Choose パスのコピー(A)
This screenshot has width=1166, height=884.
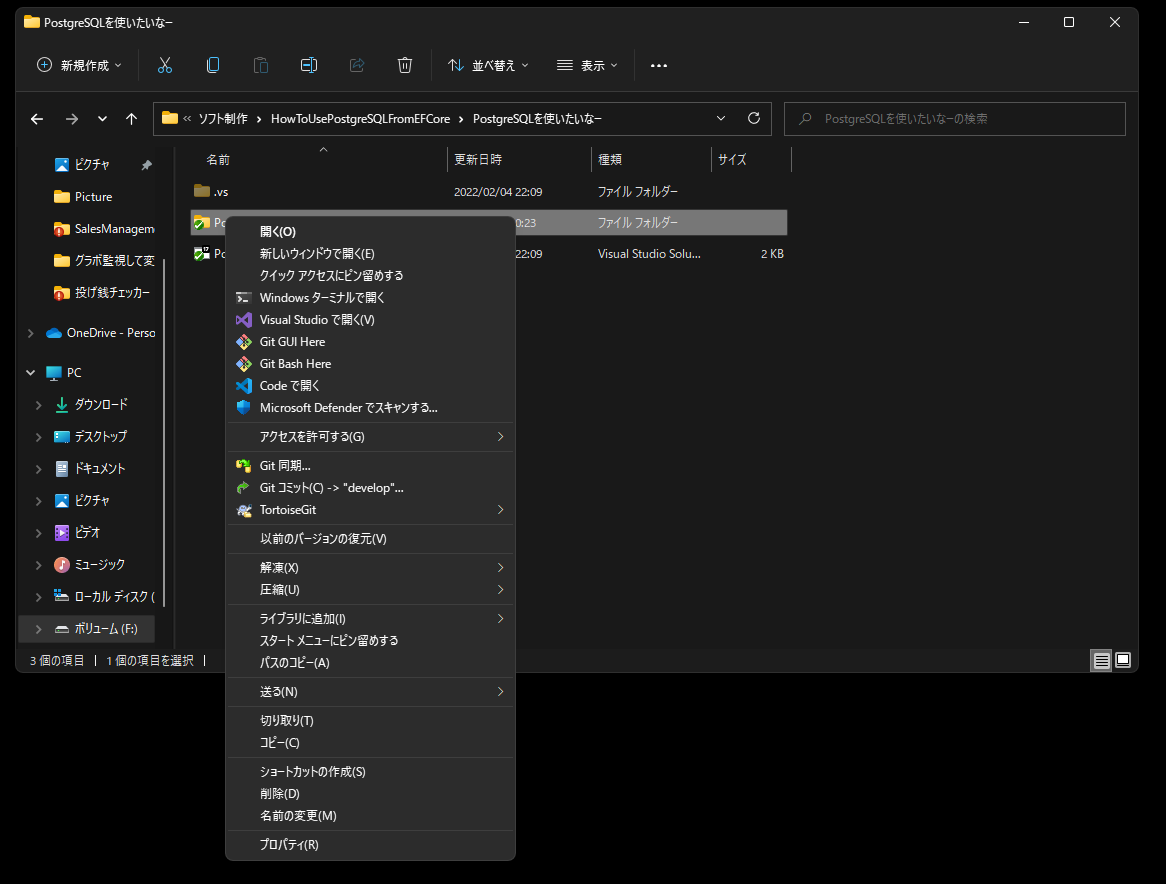click(x=370, y=662)
